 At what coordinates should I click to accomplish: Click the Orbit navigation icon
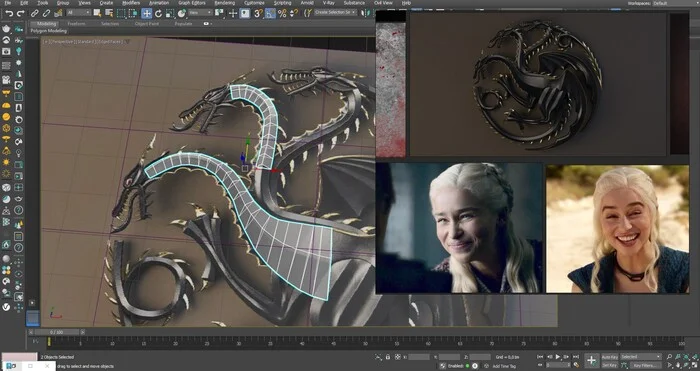(x=686, y=365)
